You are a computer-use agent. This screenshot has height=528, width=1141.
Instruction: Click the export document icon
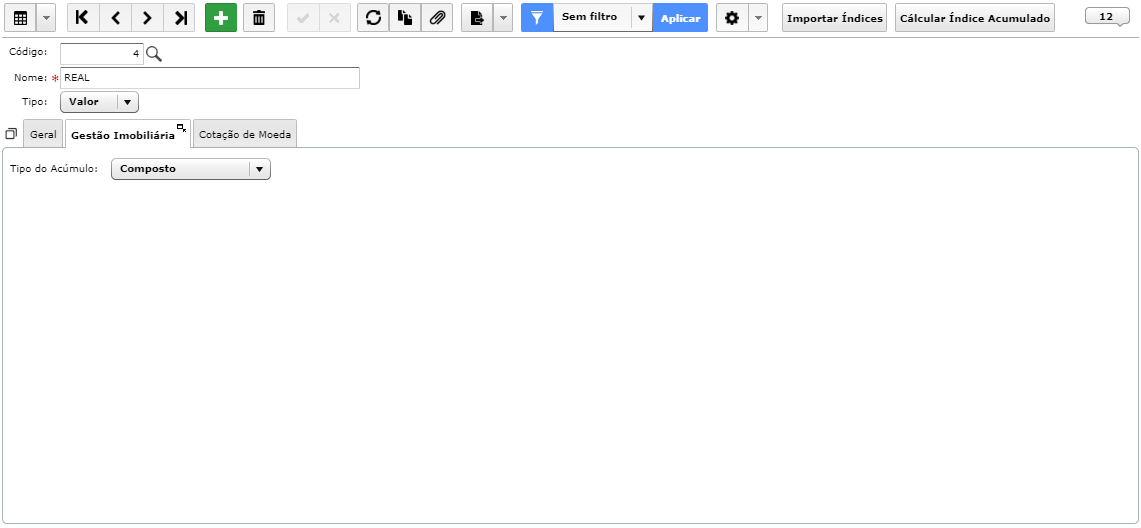477,18
